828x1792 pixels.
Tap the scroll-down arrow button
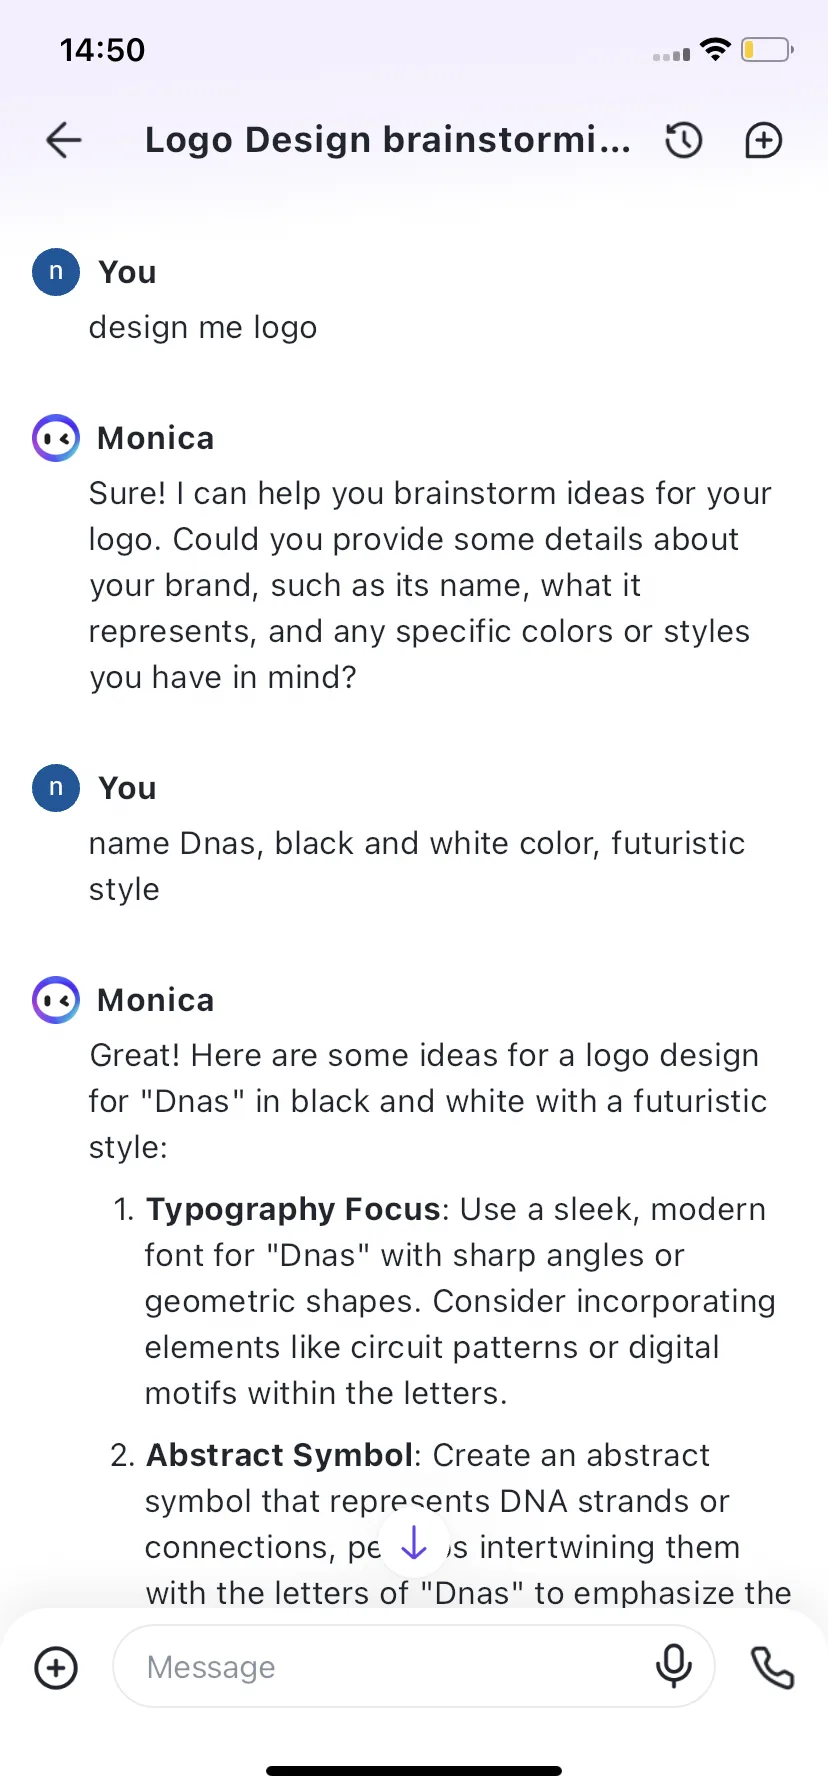(x=414, y=1544)
